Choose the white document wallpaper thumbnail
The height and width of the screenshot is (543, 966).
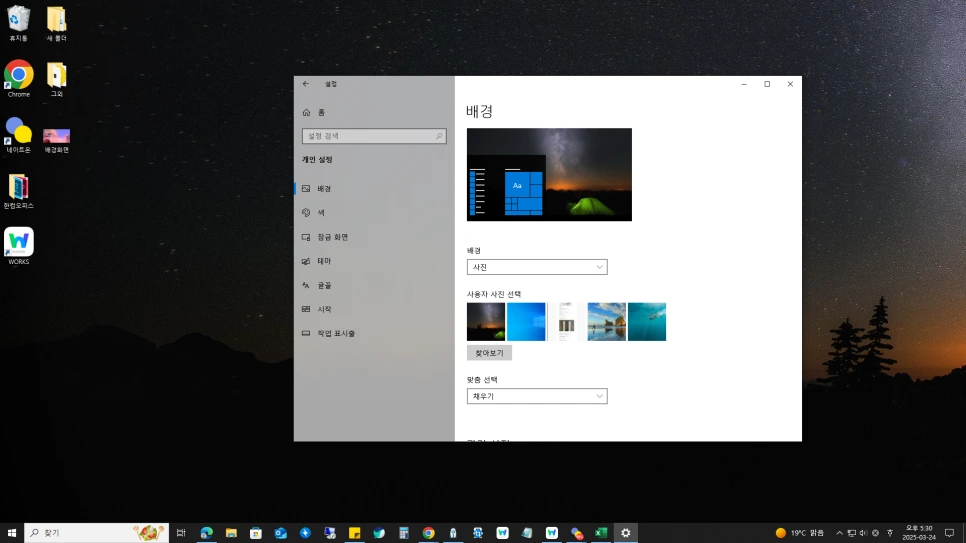click(x=566, y=322)
